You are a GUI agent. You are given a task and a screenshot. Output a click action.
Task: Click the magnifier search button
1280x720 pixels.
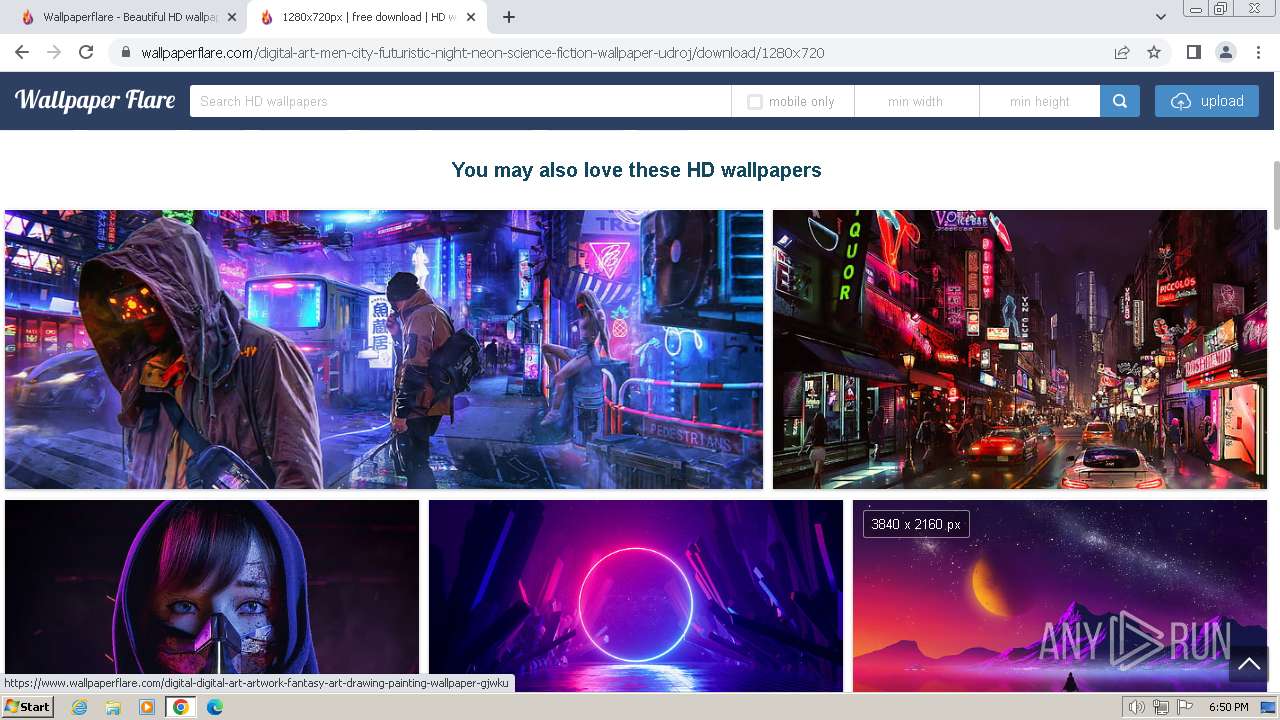[1120, 101]
